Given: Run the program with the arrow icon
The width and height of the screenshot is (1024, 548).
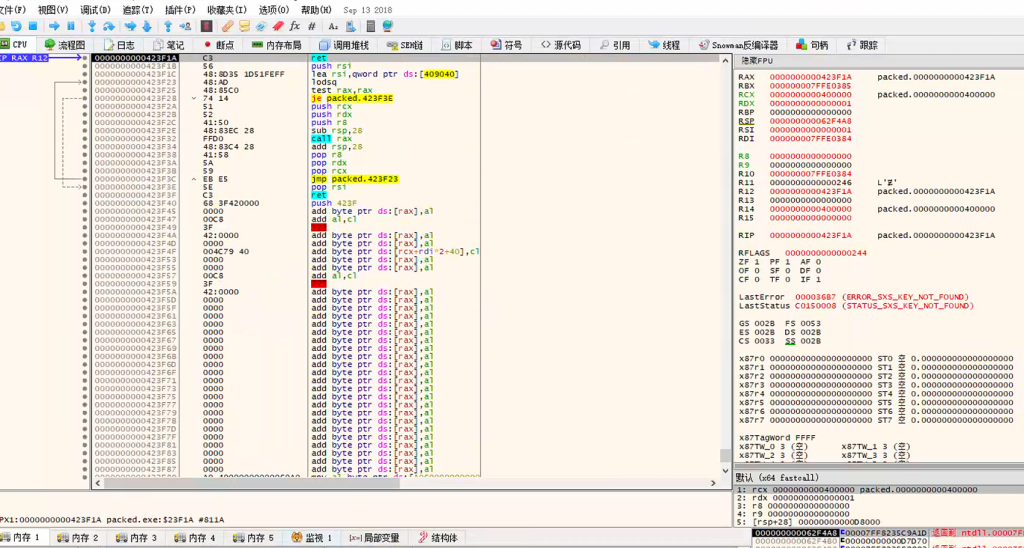Looking at the screenshot, I should (54, 26).
